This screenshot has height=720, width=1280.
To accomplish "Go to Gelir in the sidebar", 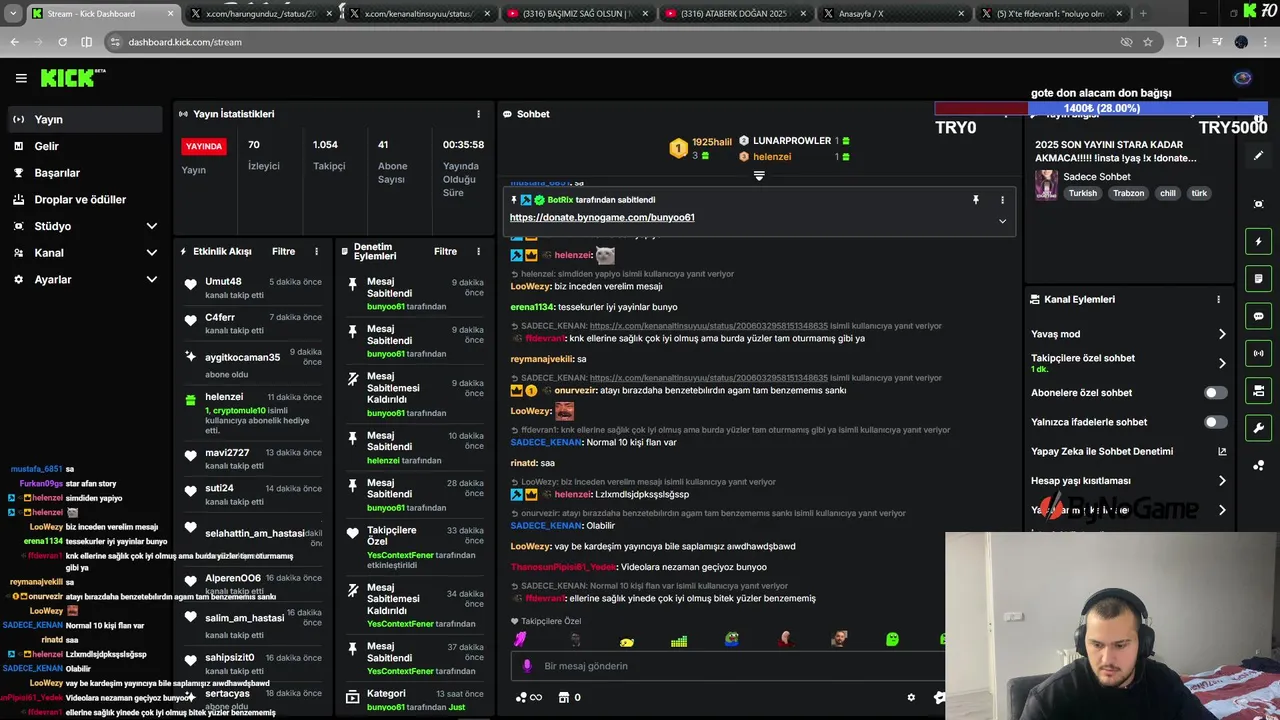I will pos(84,146).
